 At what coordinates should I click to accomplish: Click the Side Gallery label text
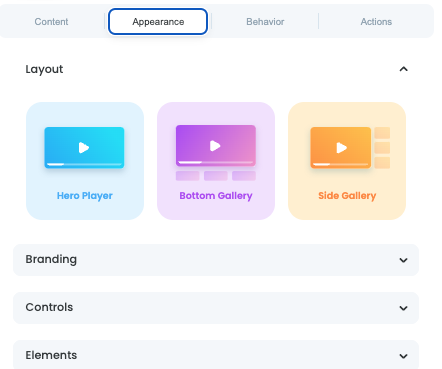pos(347,196)
